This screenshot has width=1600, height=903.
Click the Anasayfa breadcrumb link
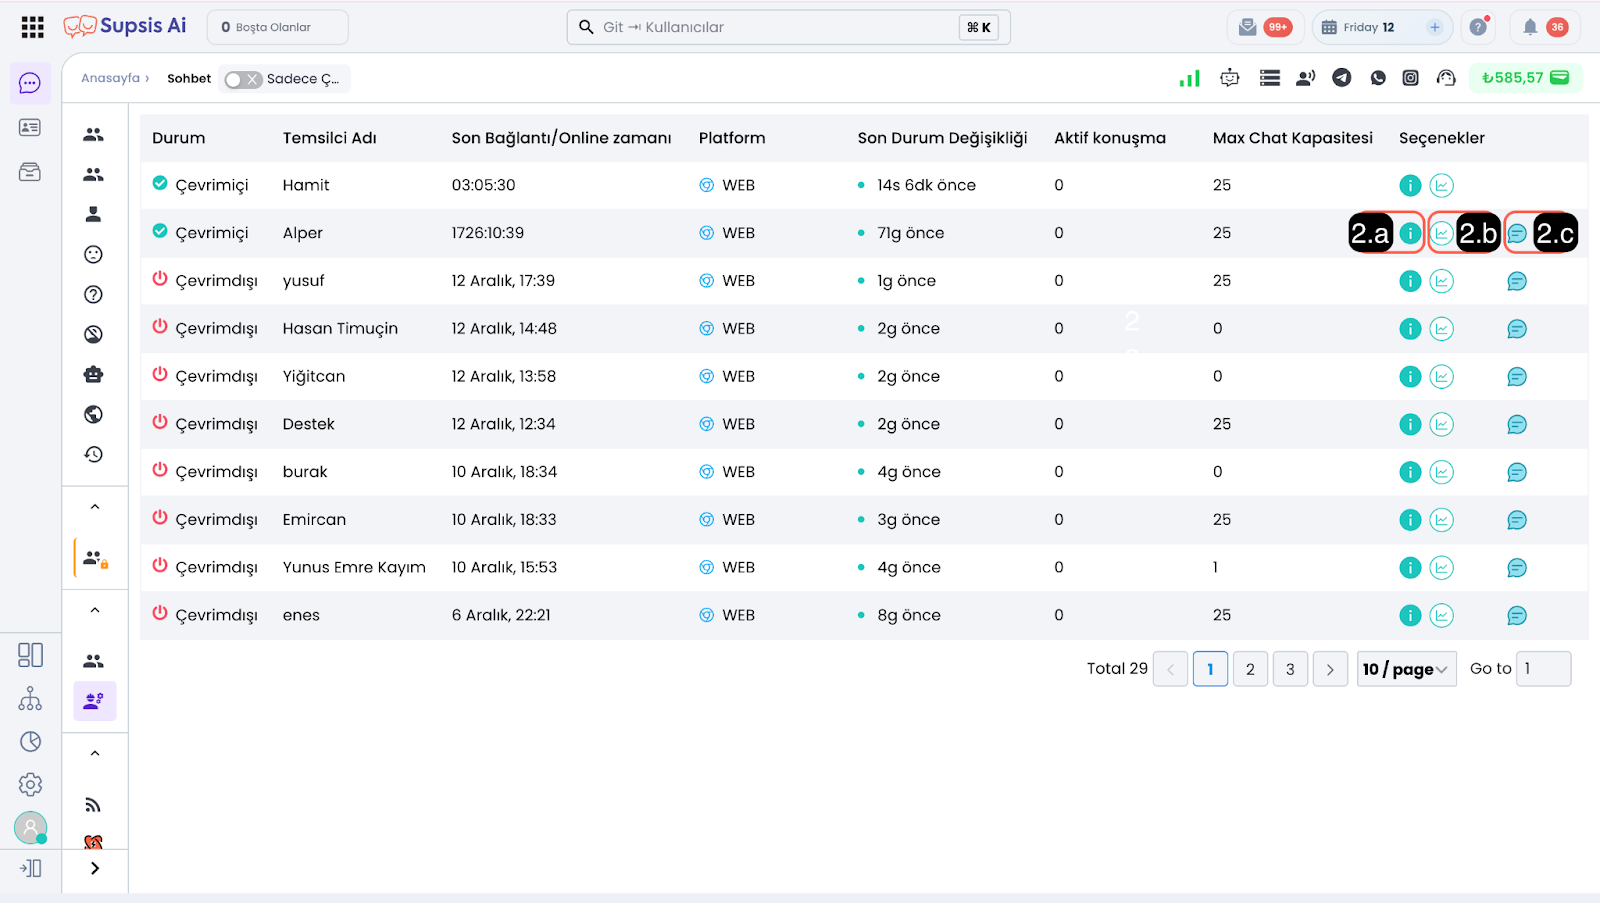(x=110, y=78)
